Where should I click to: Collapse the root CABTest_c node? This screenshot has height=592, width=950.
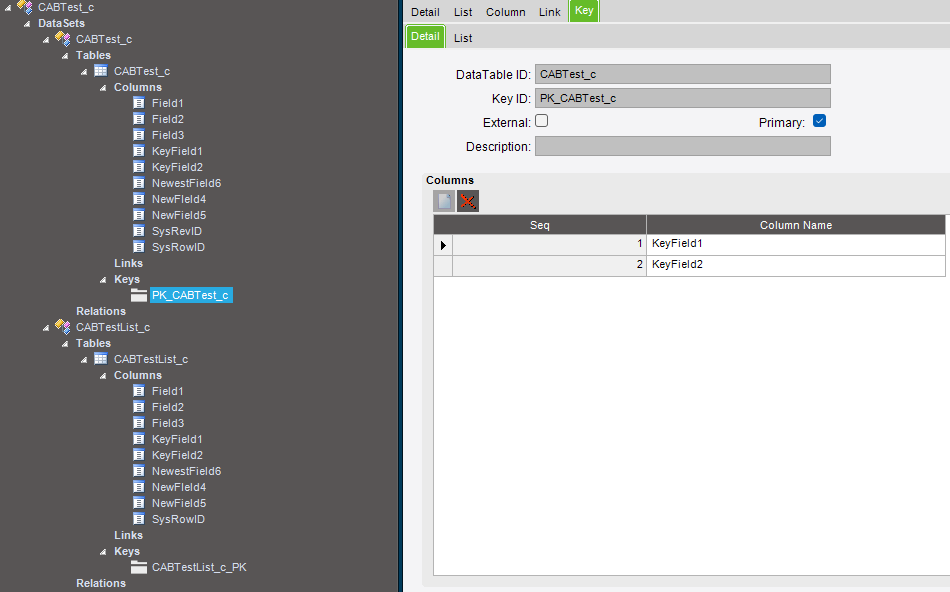[x=8, y=8]
